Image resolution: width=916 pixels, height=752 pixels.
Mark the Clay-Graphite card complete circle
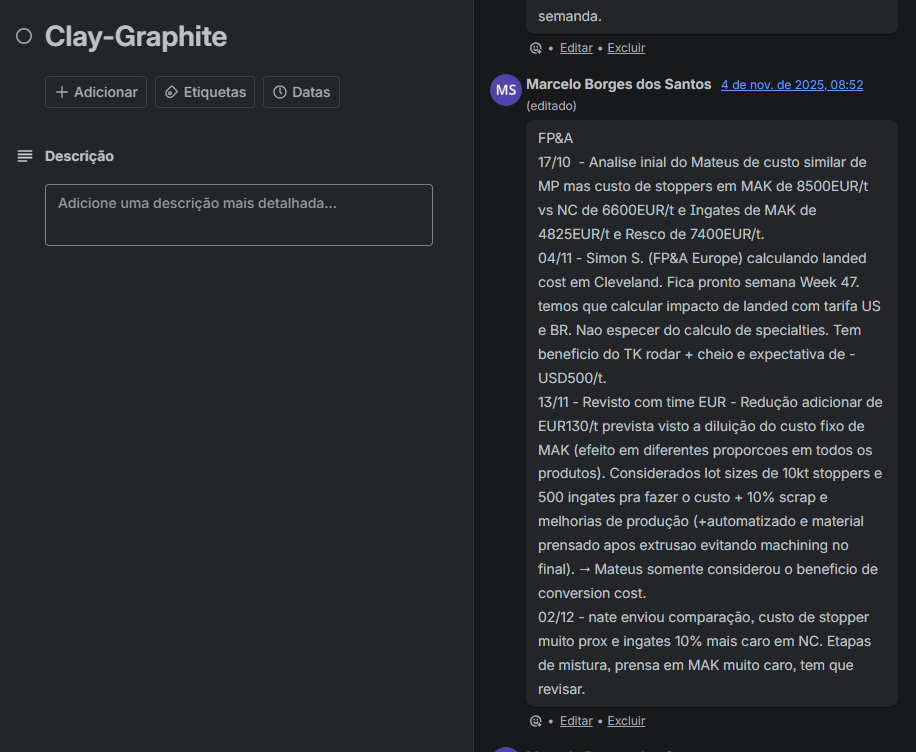tap(24, 36)
